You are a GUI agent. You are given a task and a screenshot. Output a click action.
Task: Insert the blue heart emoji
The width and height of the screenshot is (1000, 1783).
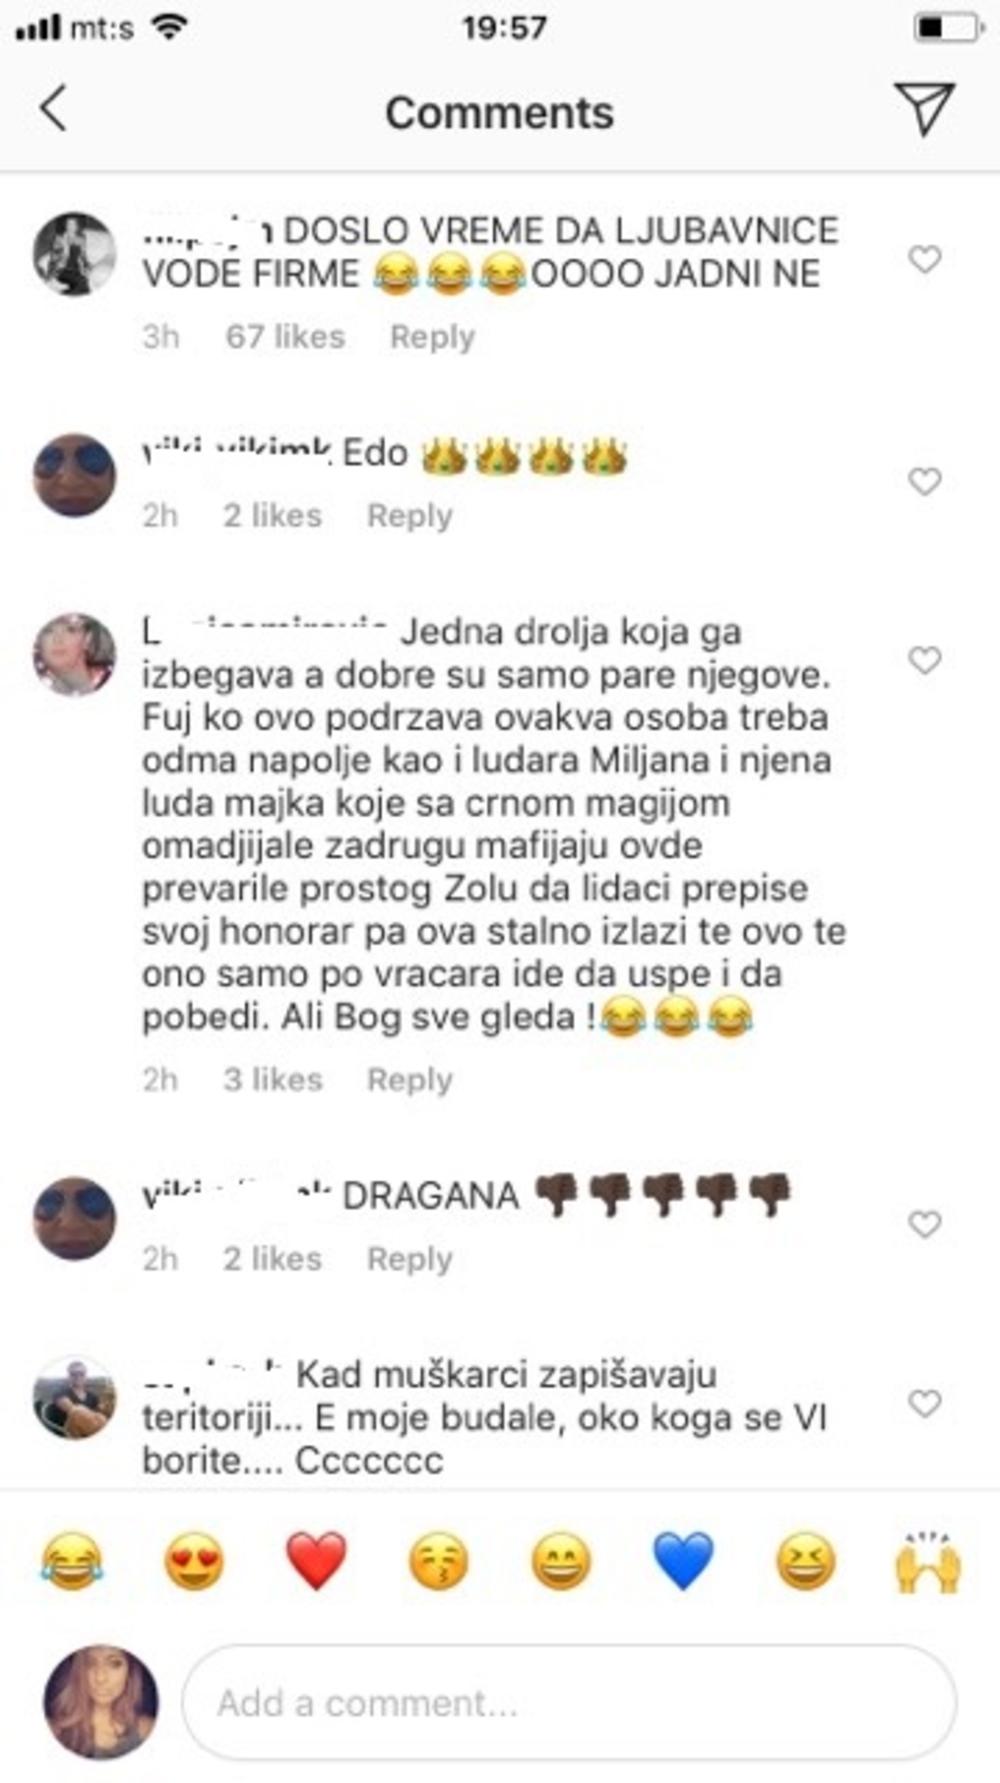point(683,1561)
